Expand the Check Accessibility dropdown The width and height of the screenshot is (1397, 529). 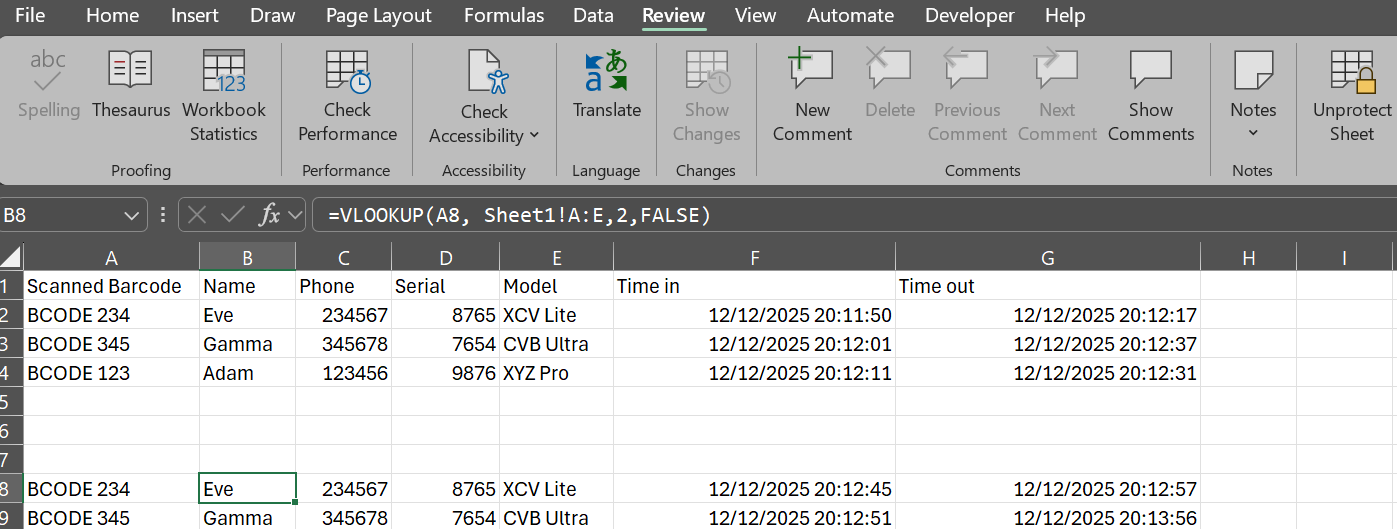[x=533, y=135]
